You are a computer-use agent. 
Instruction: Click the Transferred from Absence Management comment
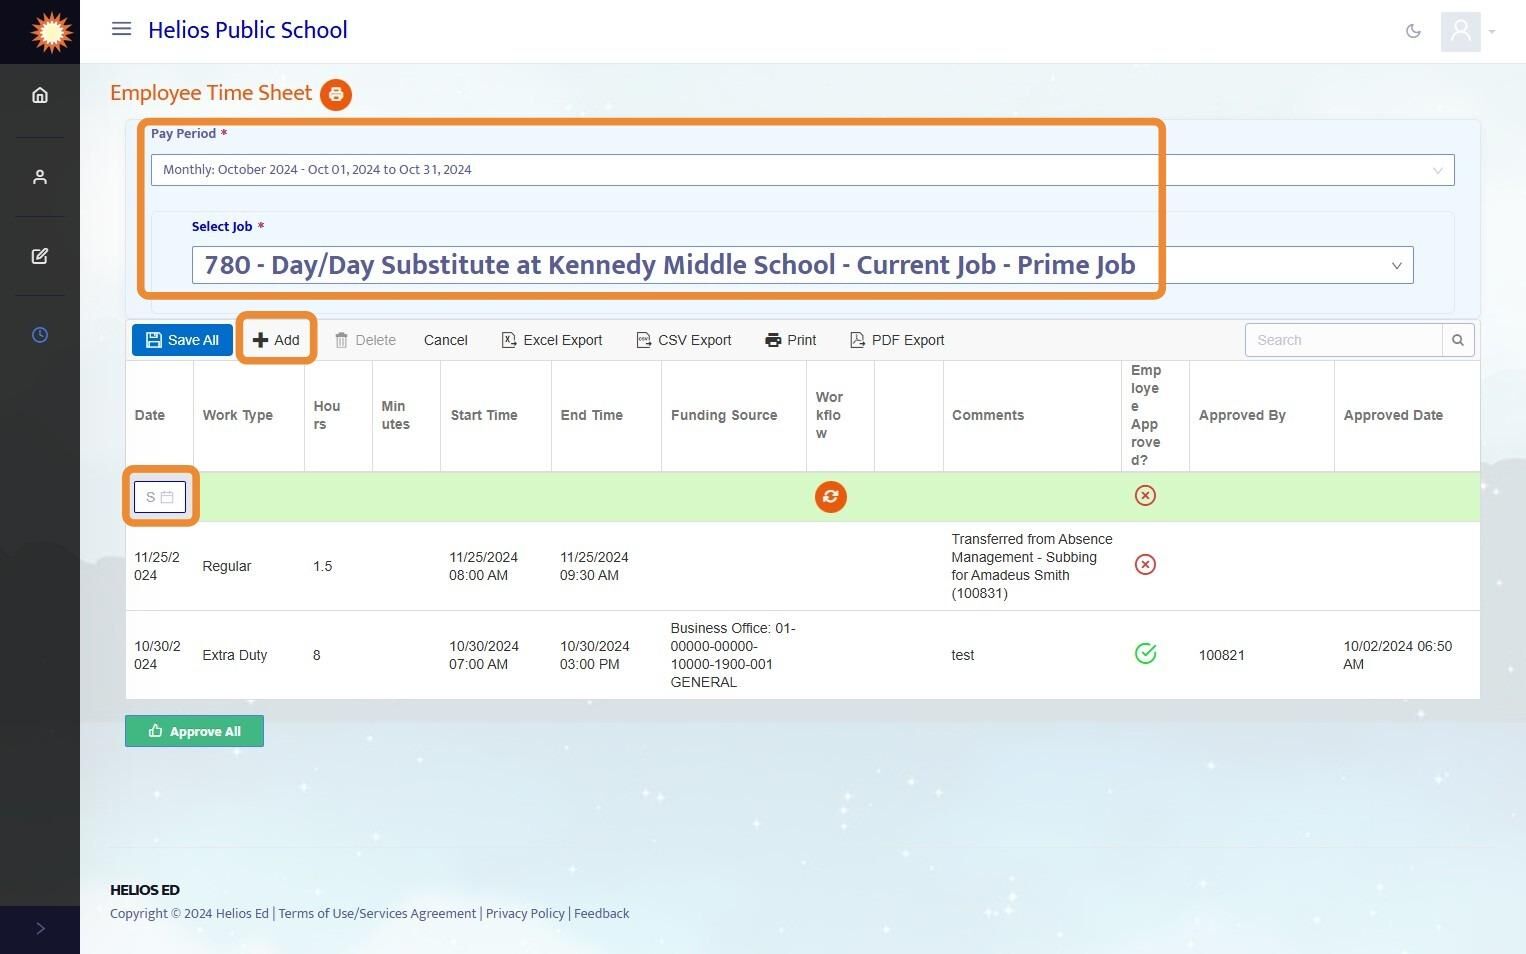[1032, 566]
